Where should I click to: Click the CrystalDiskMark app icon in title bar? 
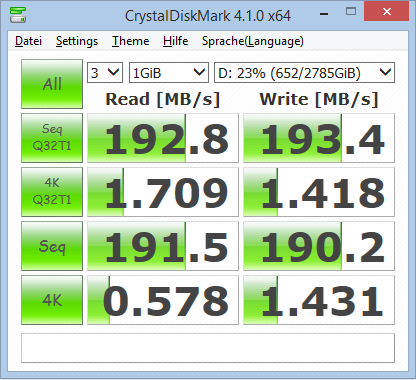pos(18,15)
